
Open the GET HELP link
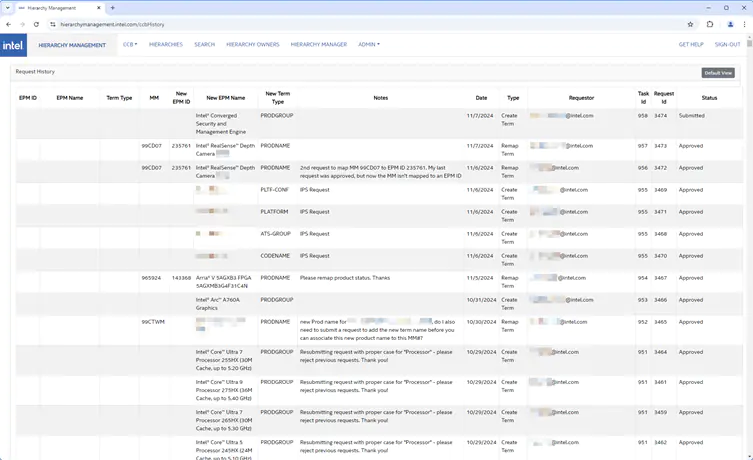point(691,44)
